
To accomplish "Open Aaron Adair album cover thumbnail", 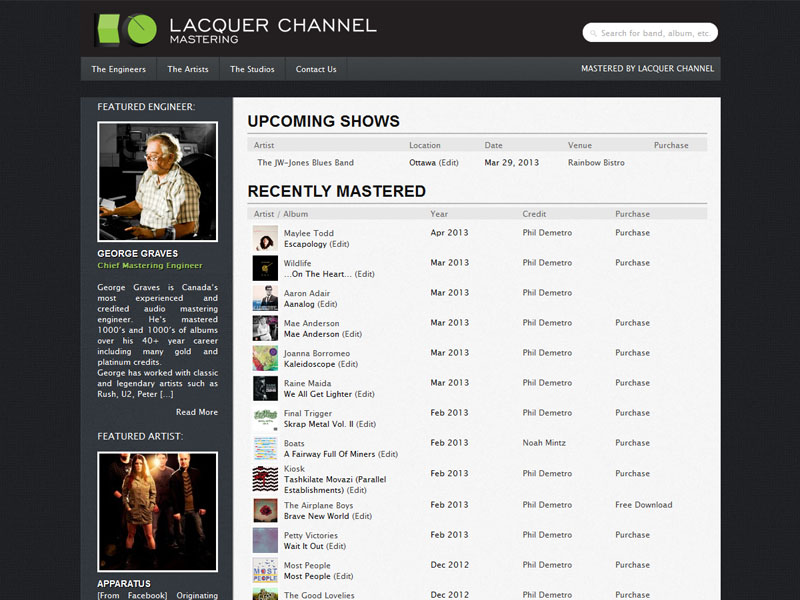I will click(265, 298).
